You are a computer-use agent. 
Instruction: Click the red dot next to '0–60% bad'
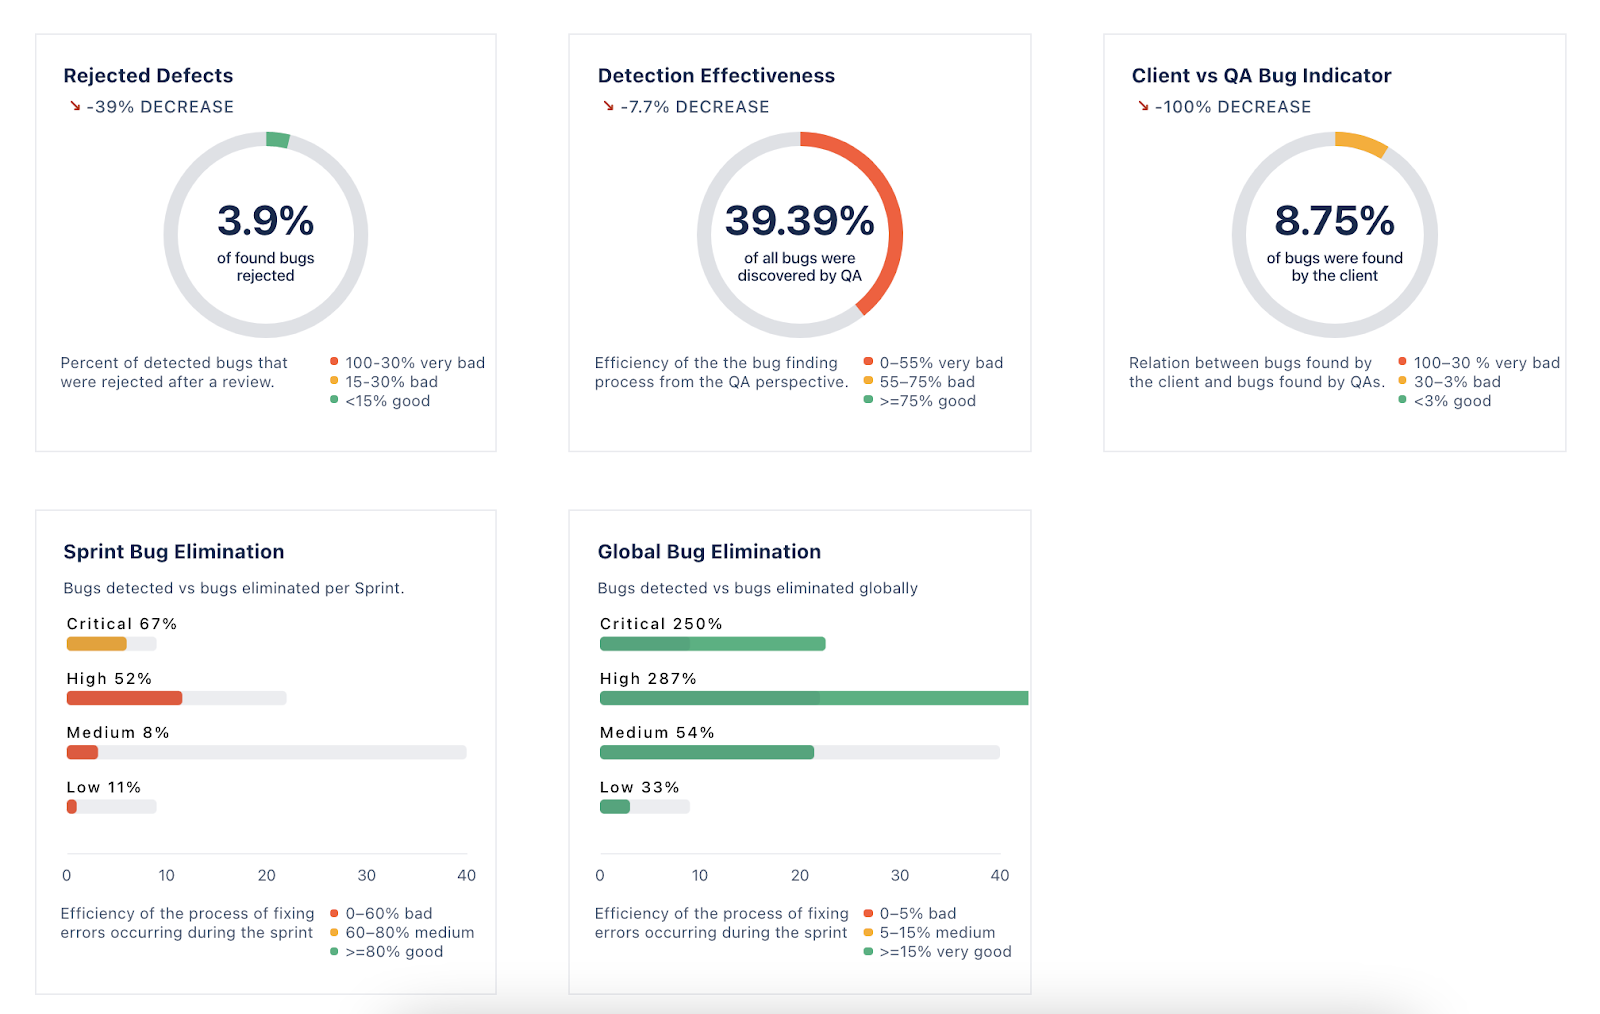coord(334,913)
